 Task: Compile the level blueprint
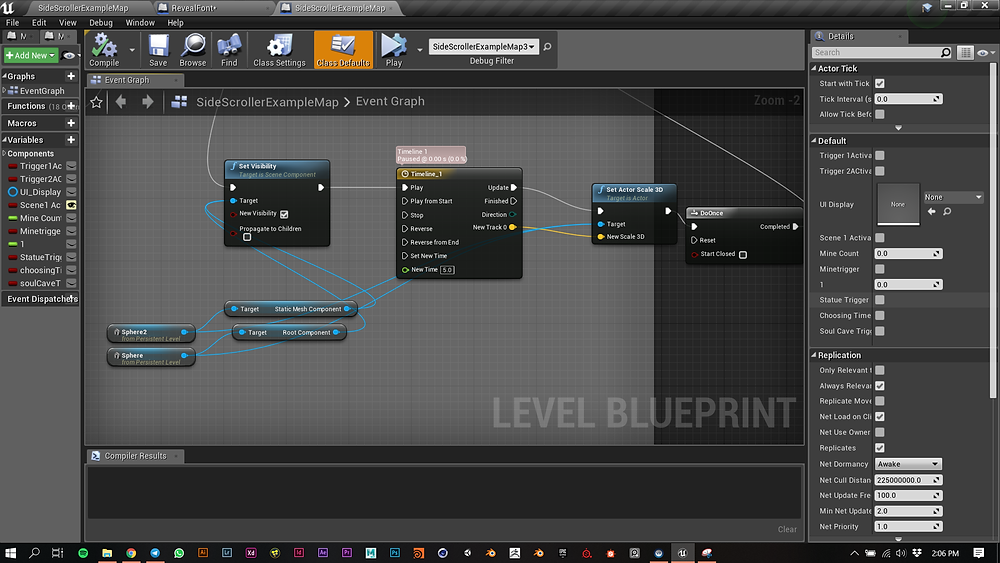tap(104, 50)
